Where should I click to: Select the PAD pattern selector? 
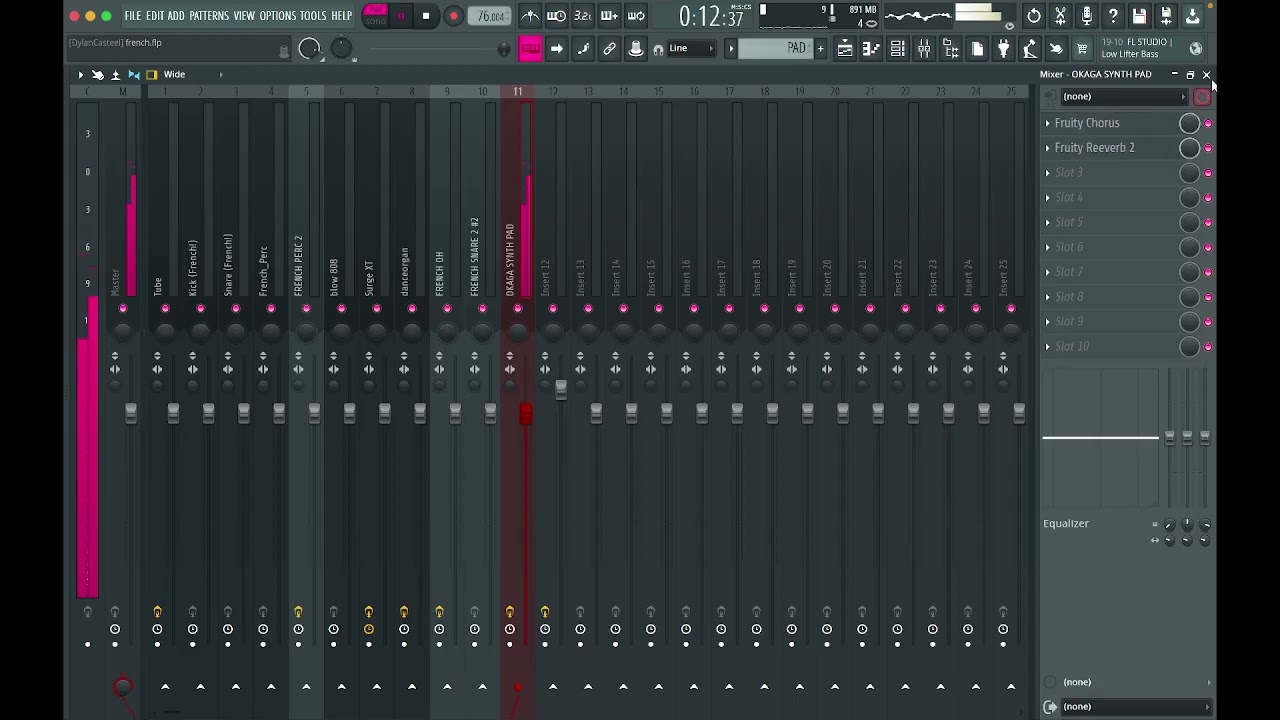[776, 48]
